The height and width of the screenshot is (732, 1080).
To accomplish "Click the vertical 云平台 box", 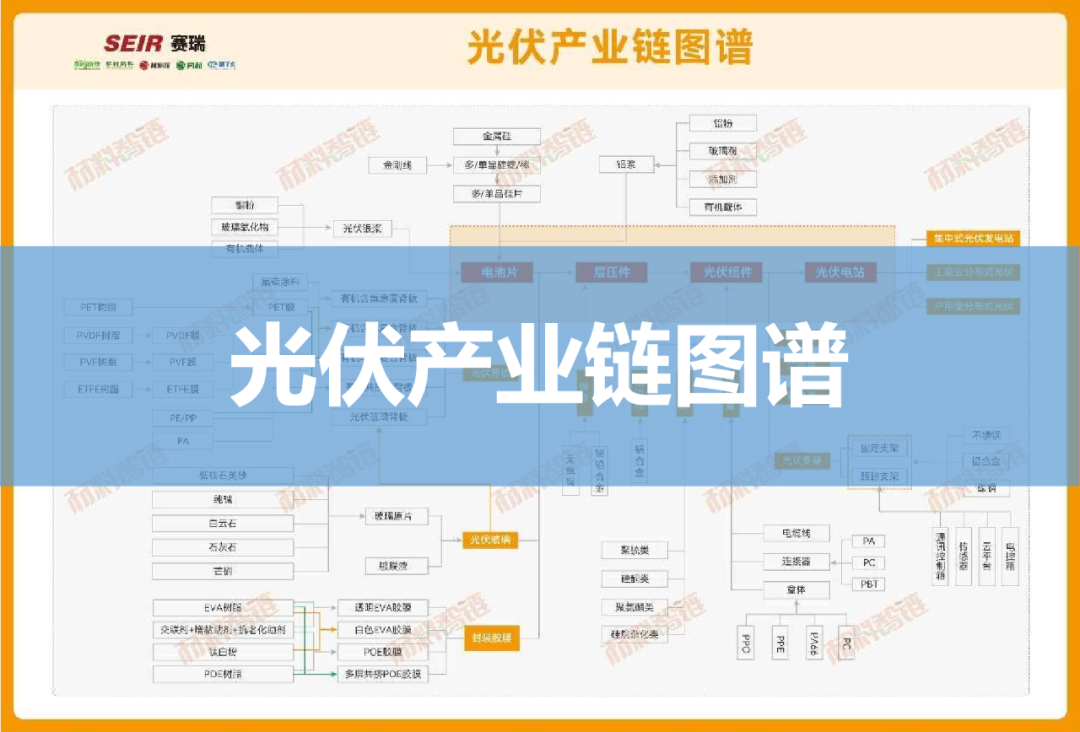I will (x=987, y=556).
